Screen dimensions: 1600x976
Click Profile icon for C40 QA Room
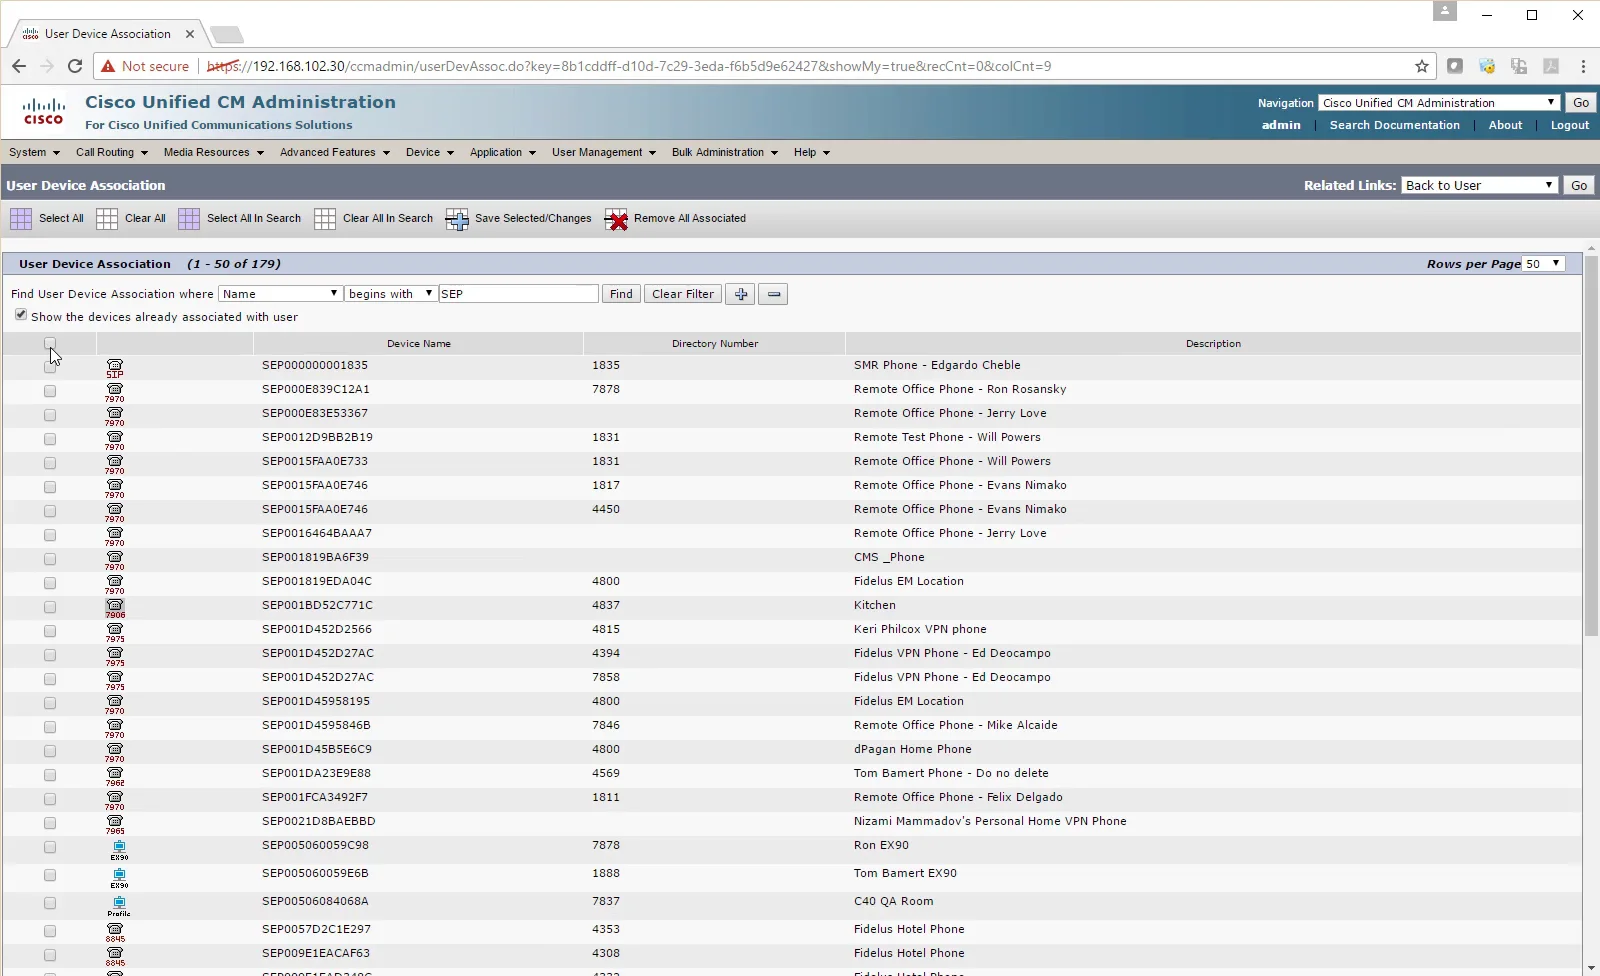coord(119,906)
